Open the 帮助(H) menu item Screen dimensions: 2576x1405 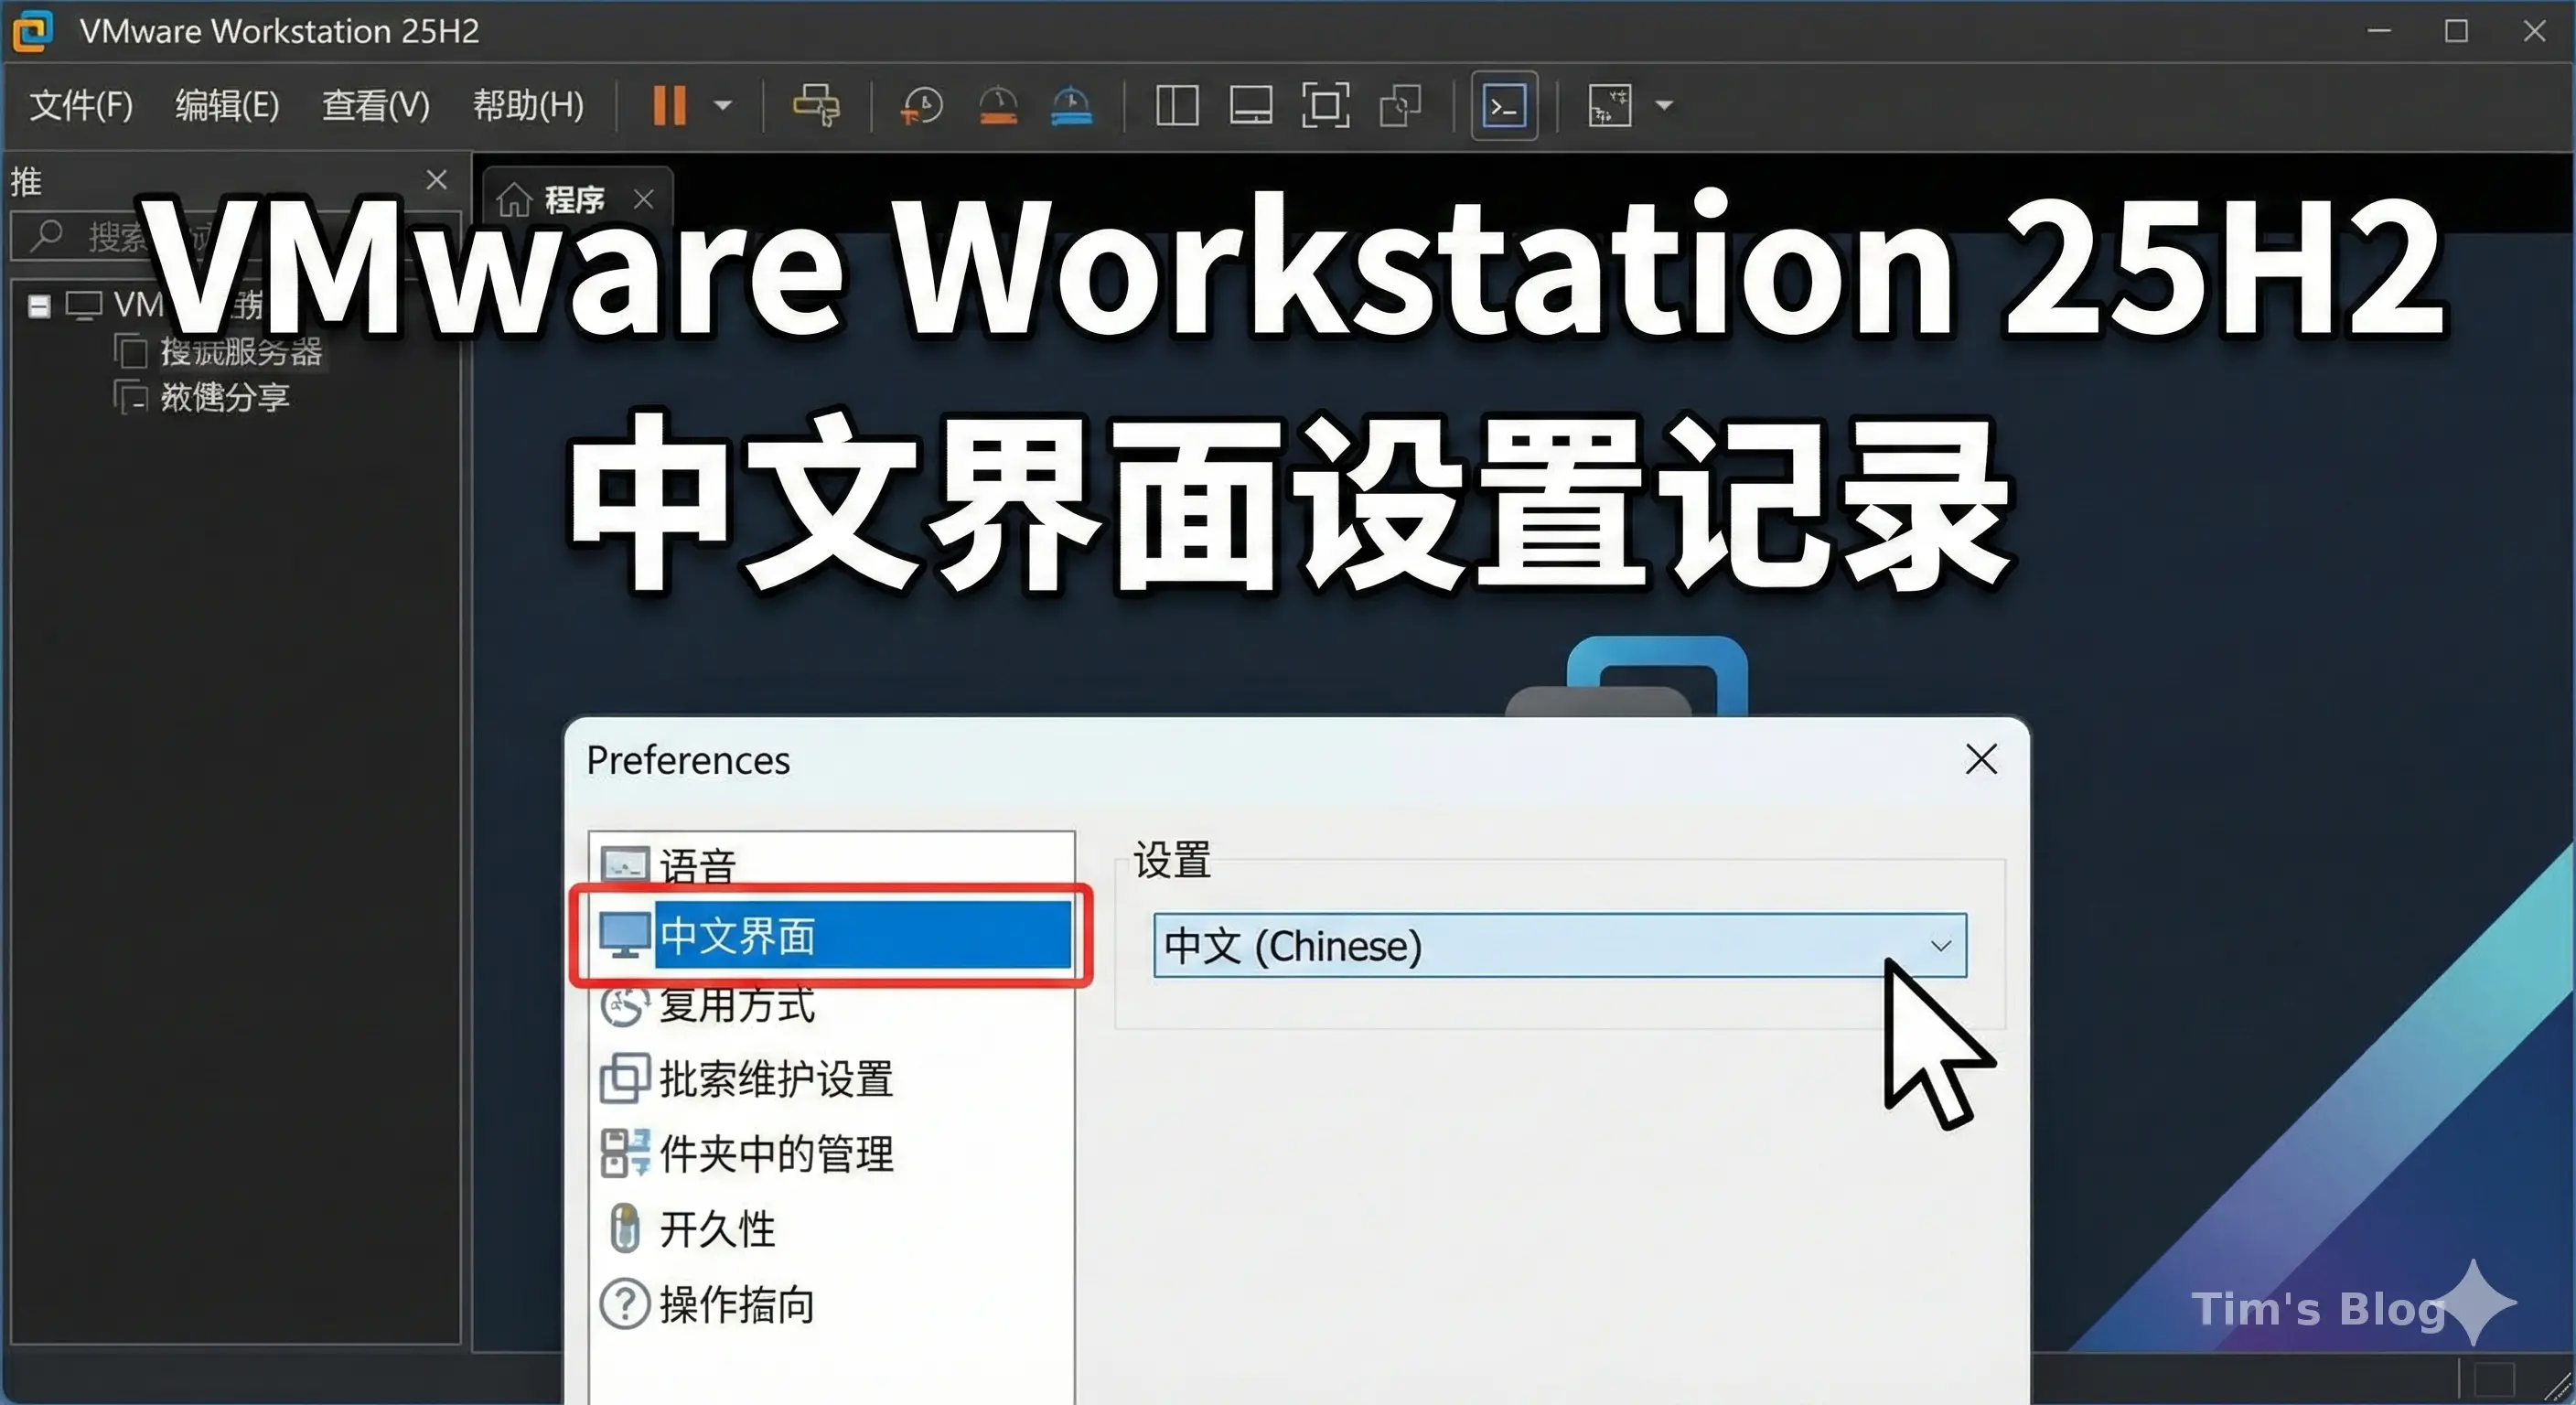click(x=529, y=106)
